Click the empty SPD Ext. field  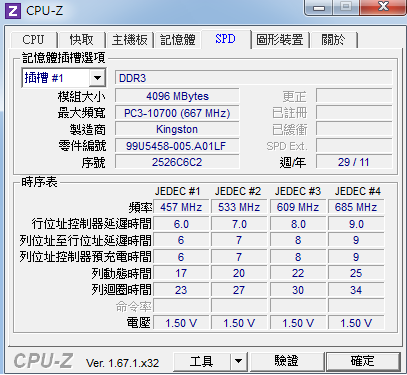[x=354, y=146]
